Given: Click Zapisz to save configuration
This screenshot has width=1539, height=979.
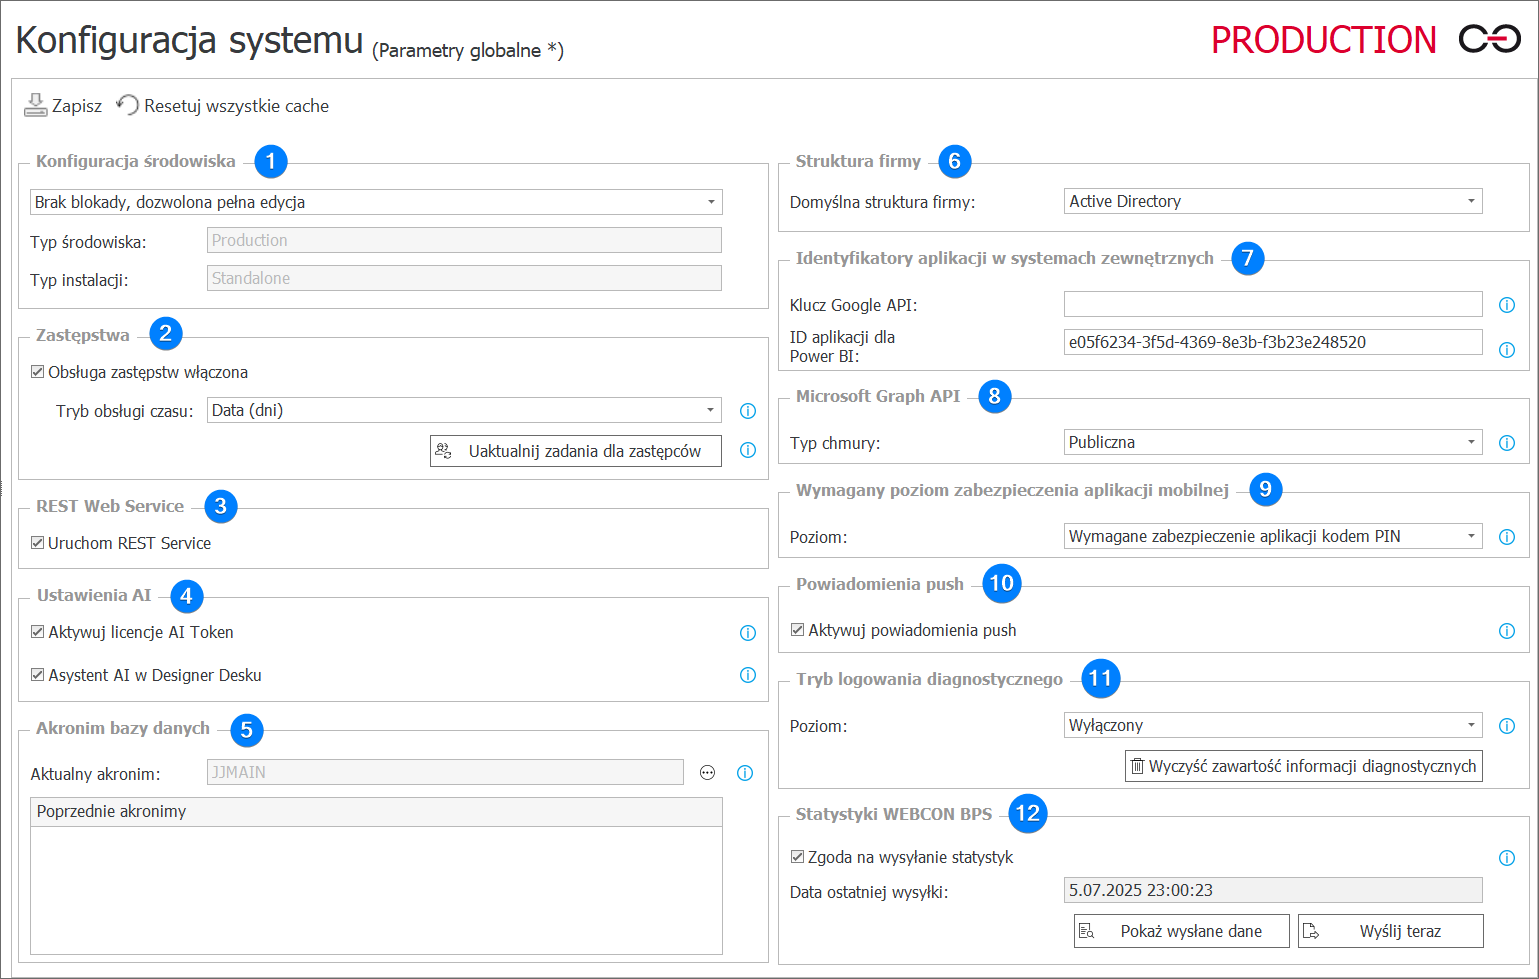Looking at the screenshot, I should click(63, 106).
